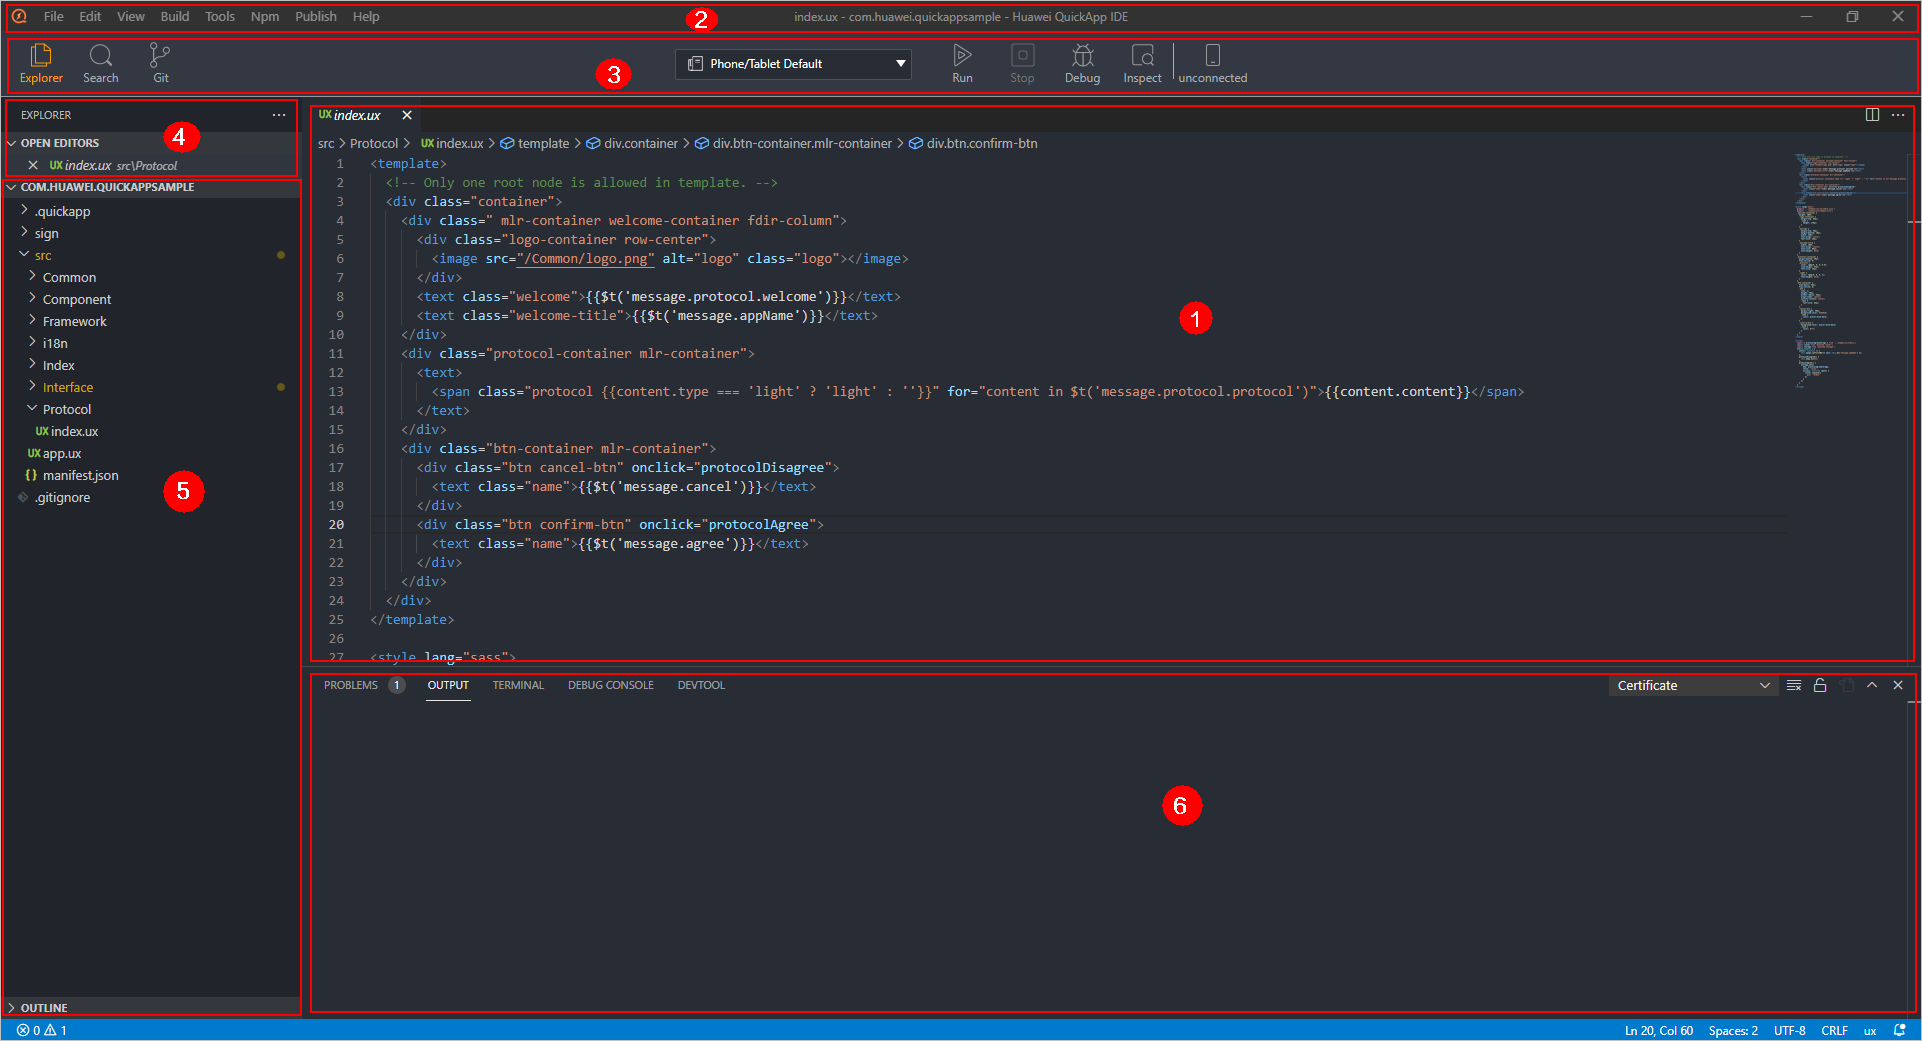Switch to the DevTool tab
The width and height of the screenshot is (1922, 1041).
tap(701, 685)
